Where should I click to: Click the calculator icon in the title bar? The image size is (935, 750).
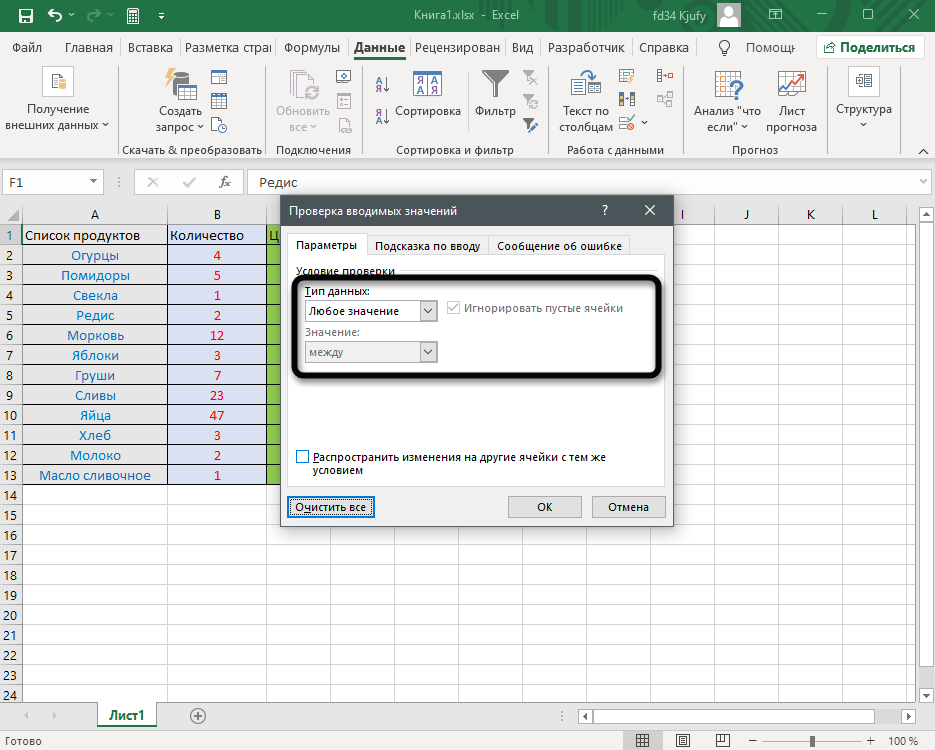coord(131,16)
